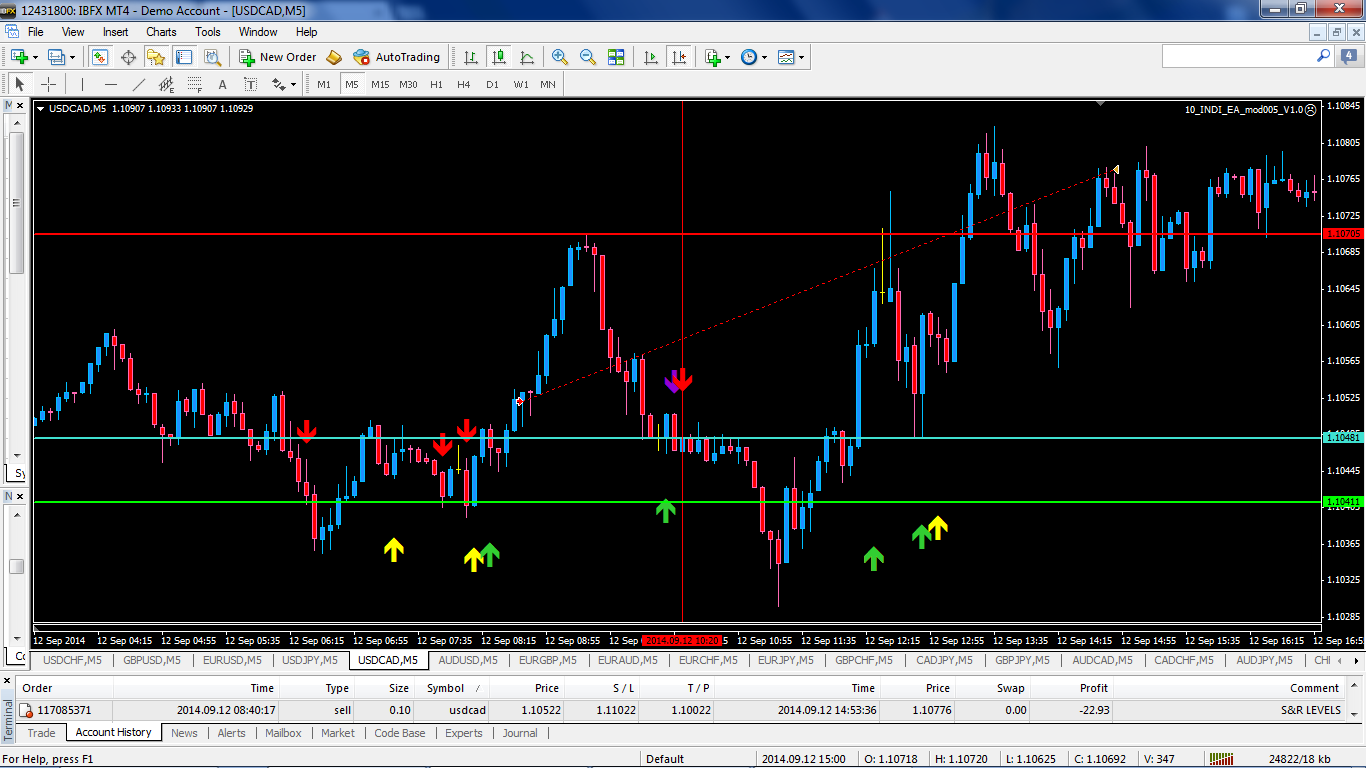The width and height of the screenshot is (1366, 768).
Task: Open the New Chart dropdown arrow
Action: [x=37, y=58]
